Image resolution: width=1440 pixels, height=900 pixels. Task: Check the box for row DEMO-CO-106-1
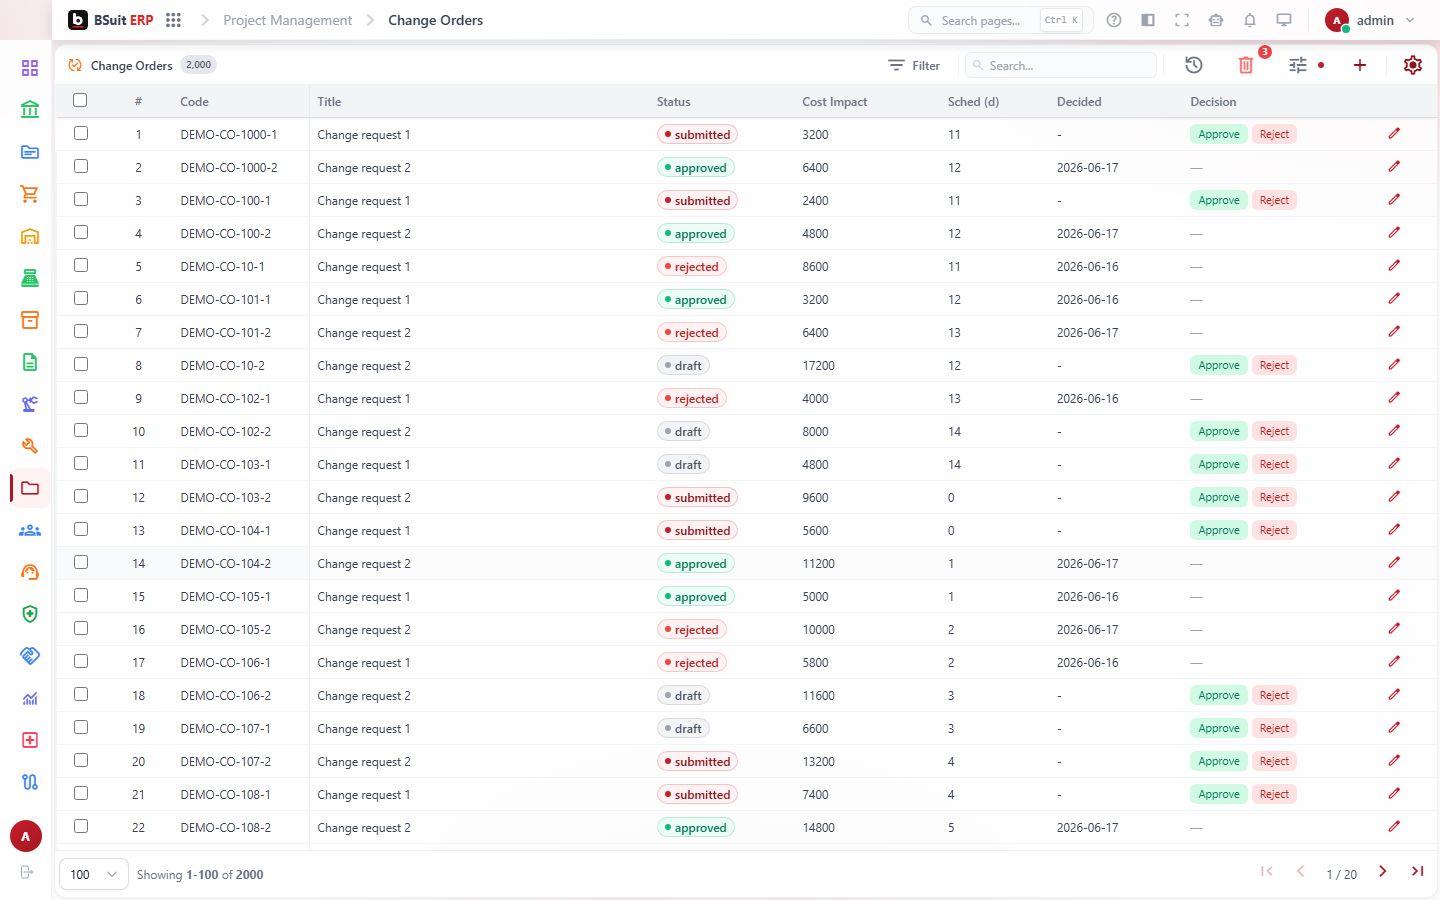81,661
